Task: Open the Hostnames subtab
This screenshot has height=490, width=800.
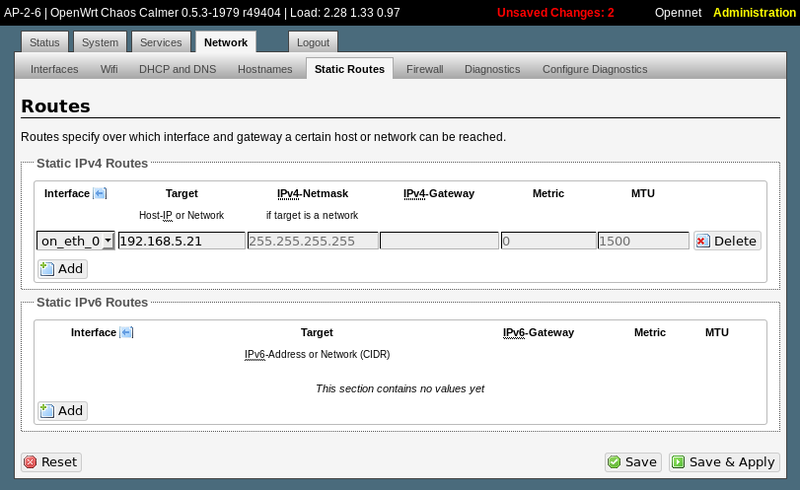Action: tap(265, 69)
